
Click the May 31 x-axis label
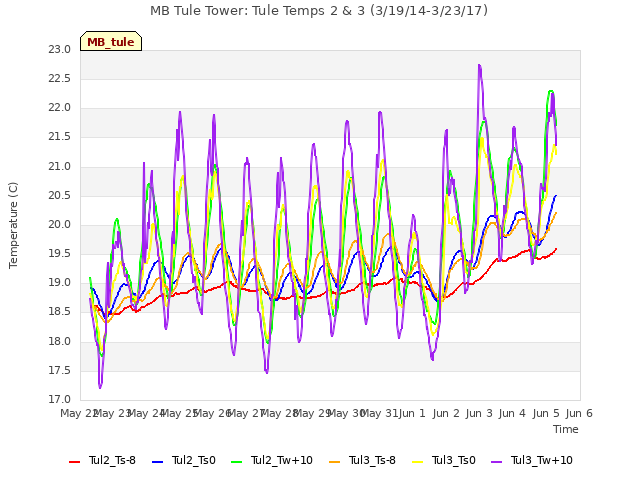379,413
